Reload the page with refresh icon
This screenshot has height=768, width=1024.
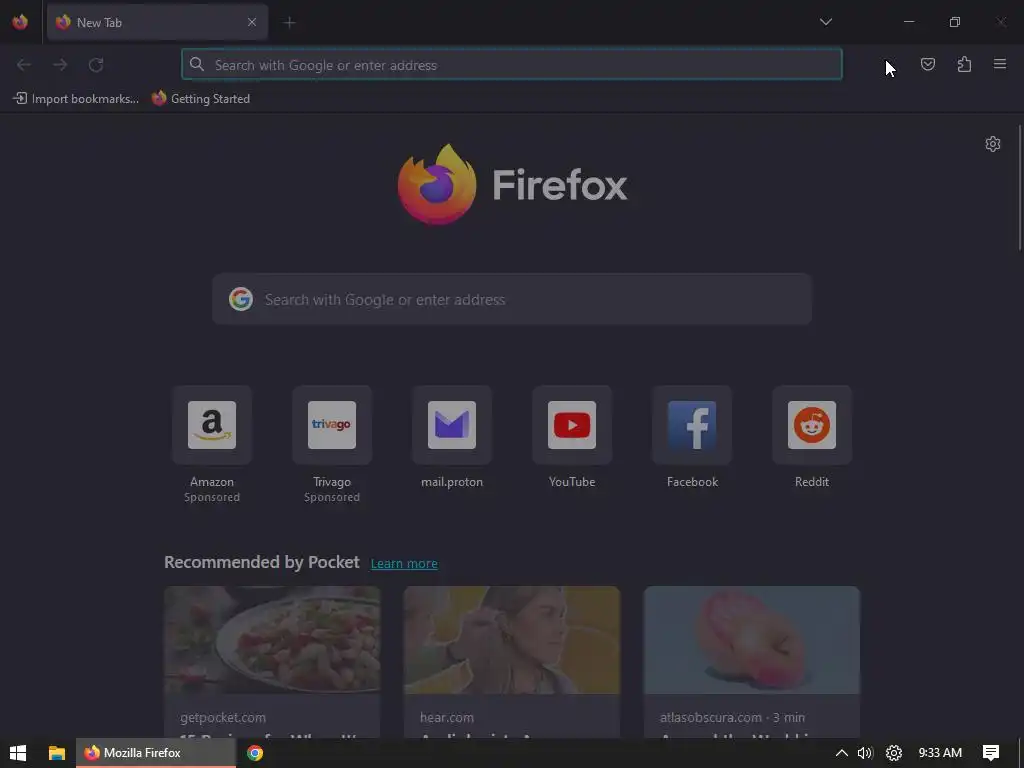[x=96, y=65]
